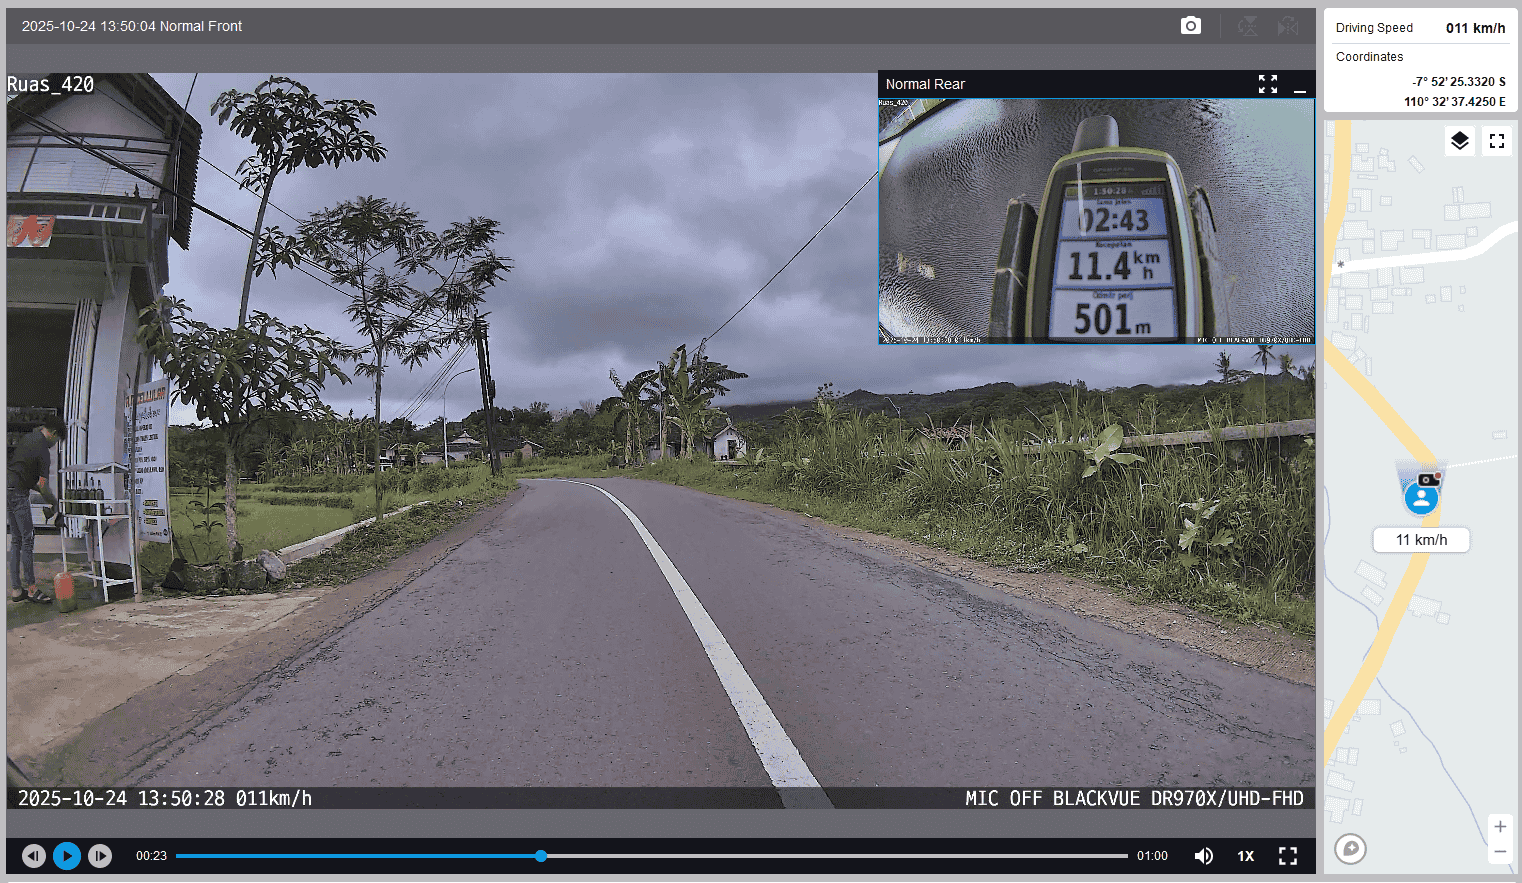Zoom in on the map
1522x883 pixels.
pos(1500,826)
